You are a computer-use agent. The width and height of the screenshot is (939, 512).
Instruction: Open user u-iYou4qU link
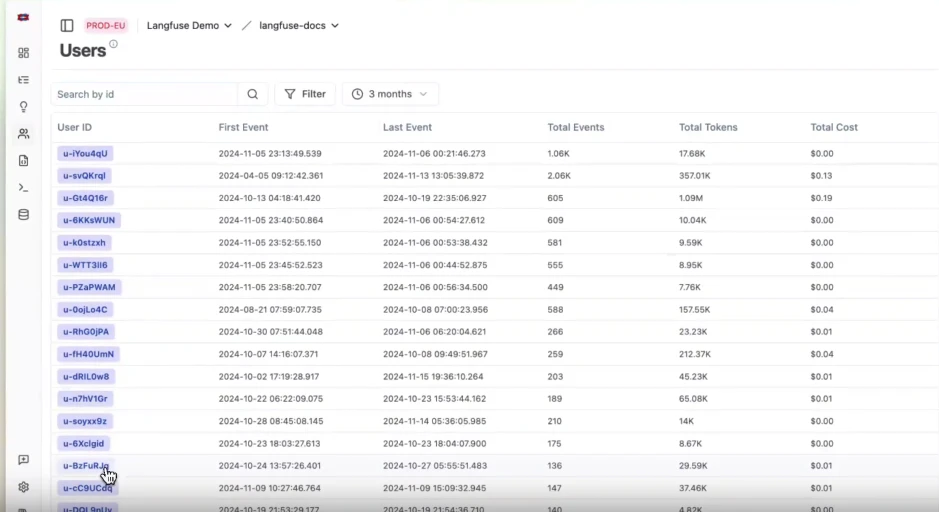coord(85,154)
